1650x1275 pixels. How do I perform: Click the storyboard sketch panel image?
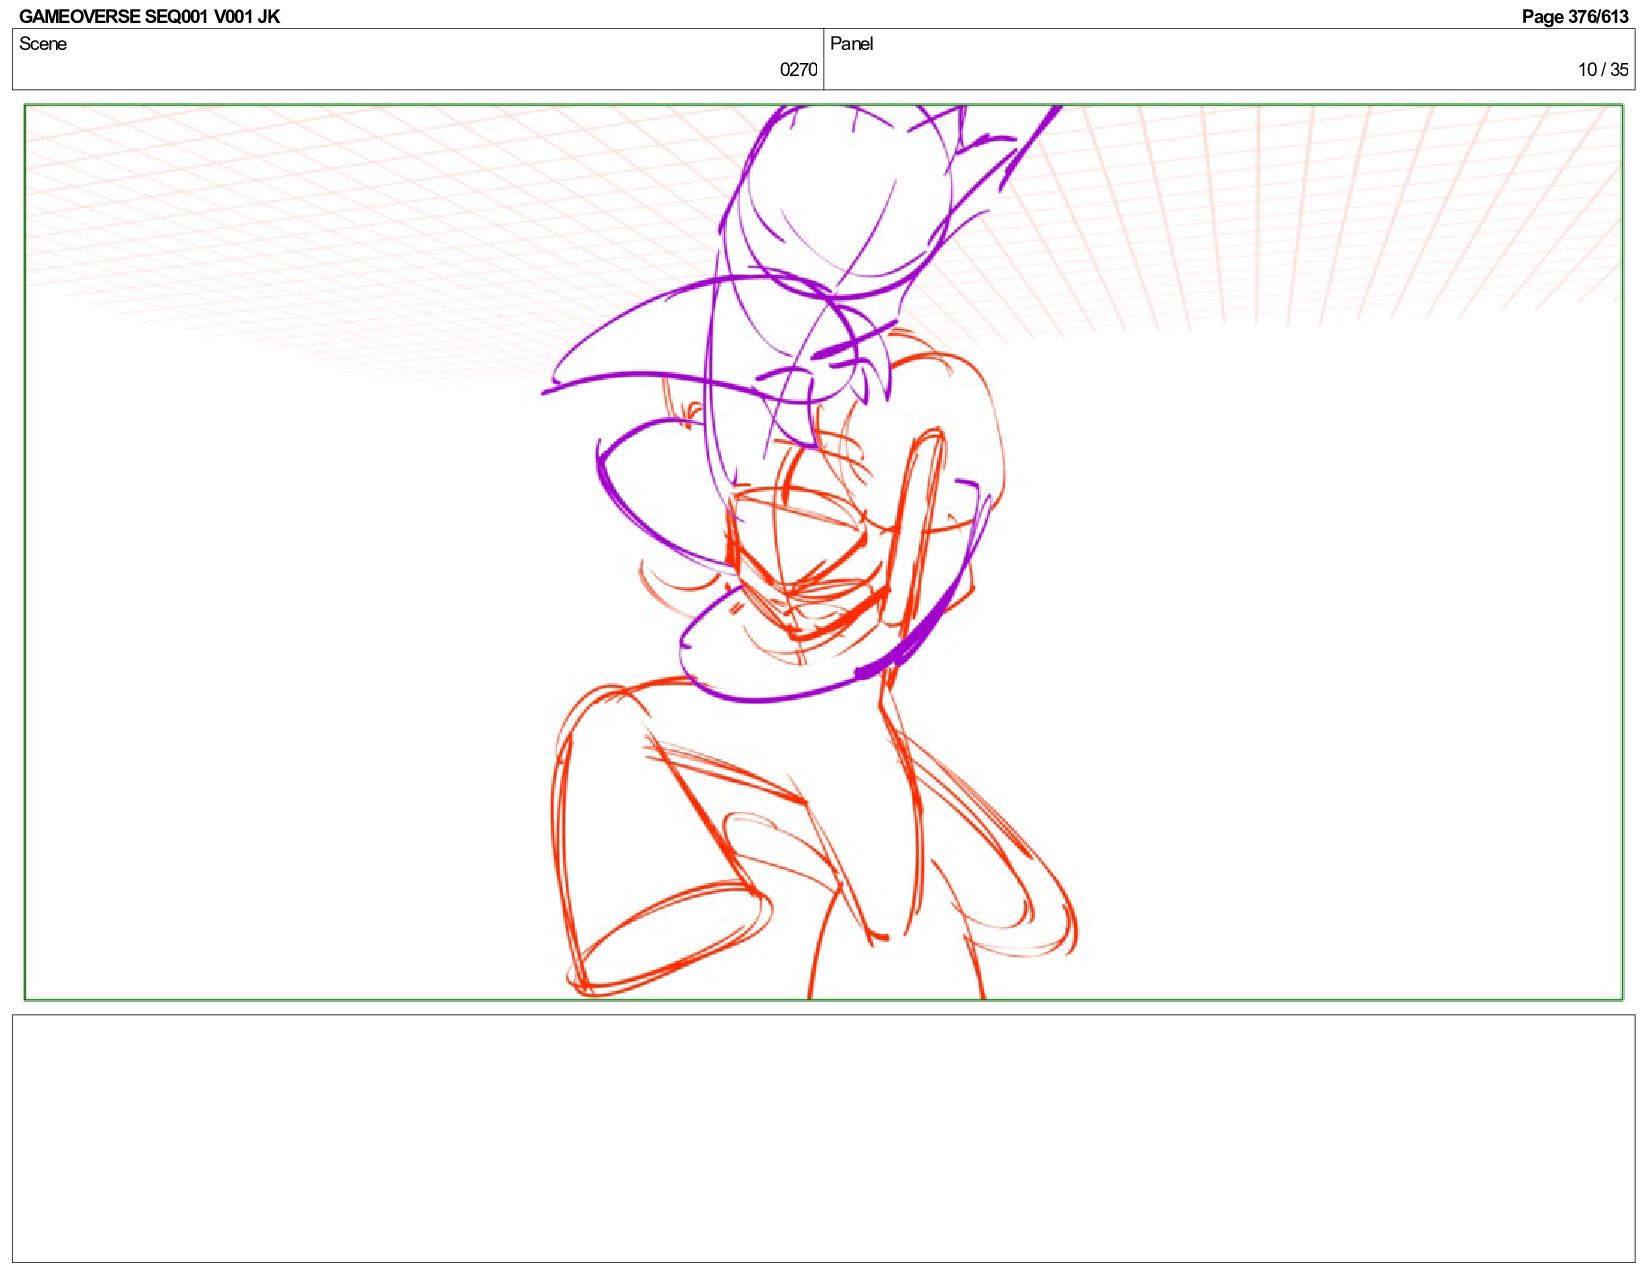pos(823,552)
